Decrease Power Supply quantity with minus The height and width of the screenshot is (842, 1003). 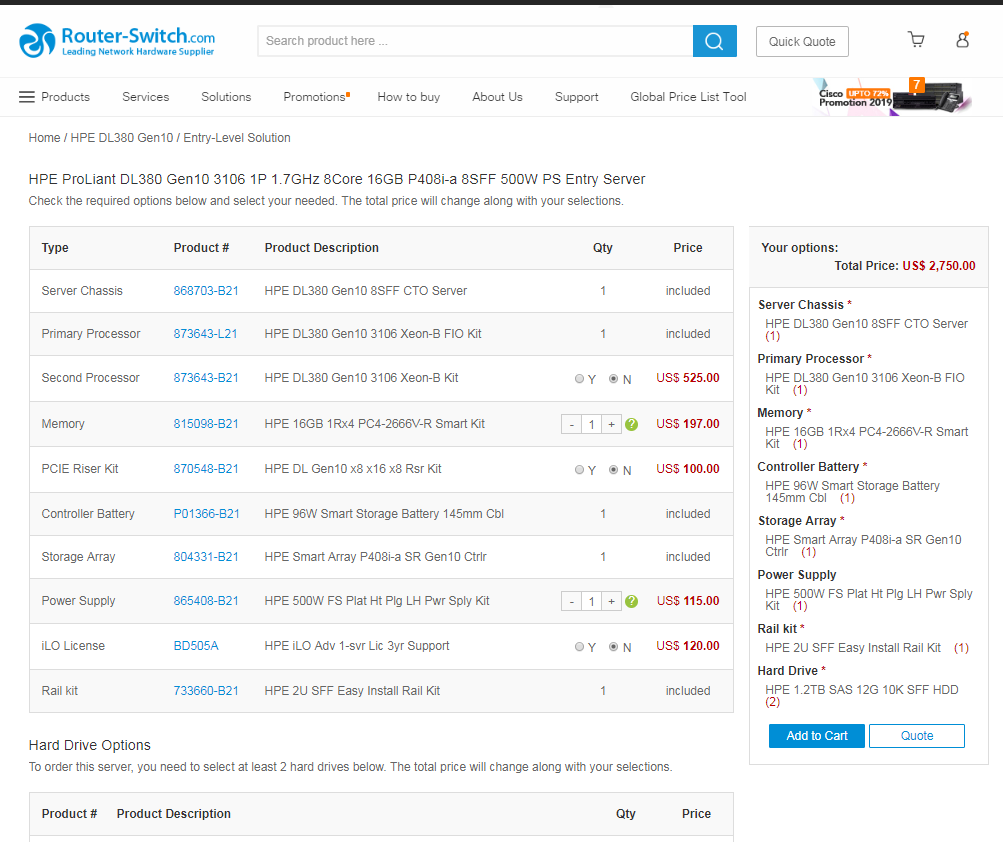click(x=571, y=601)
